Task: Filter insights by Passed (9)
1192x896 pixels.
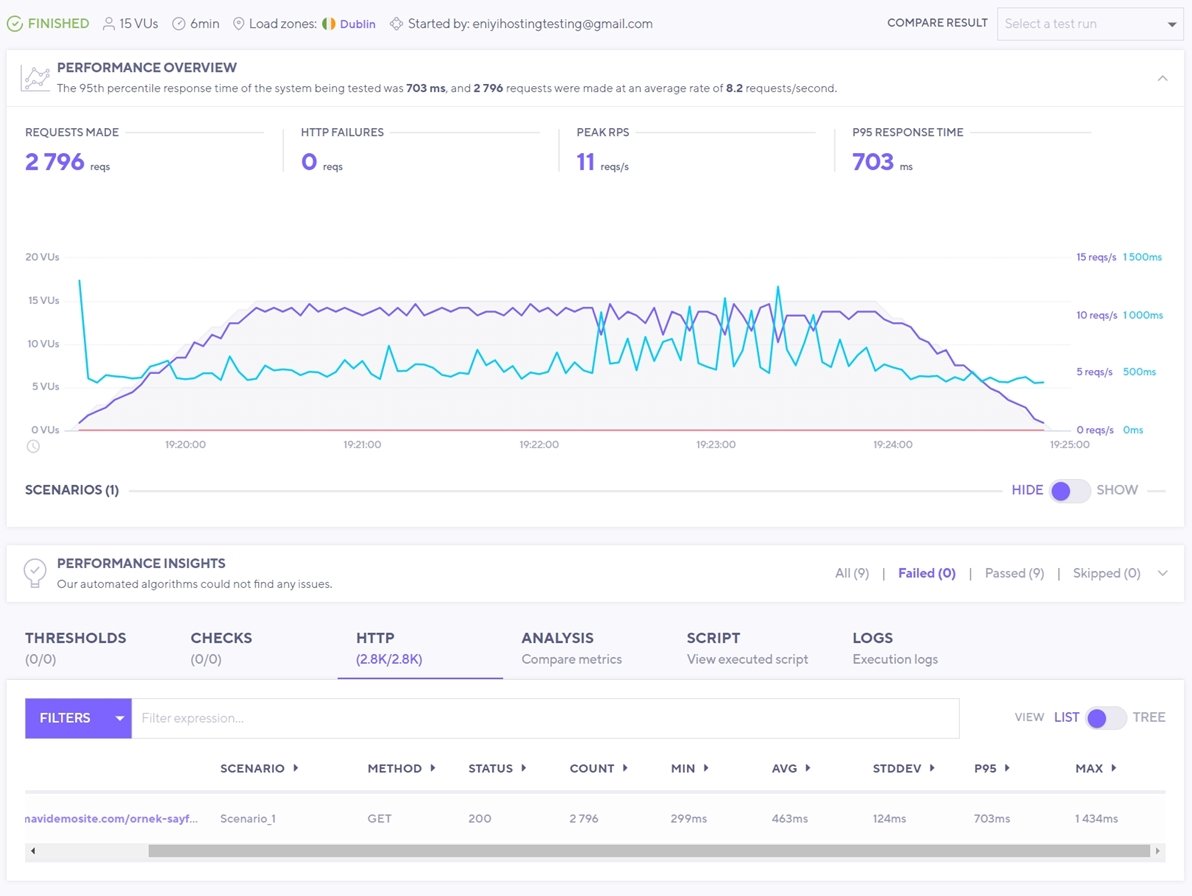Action: (1015, 573)
